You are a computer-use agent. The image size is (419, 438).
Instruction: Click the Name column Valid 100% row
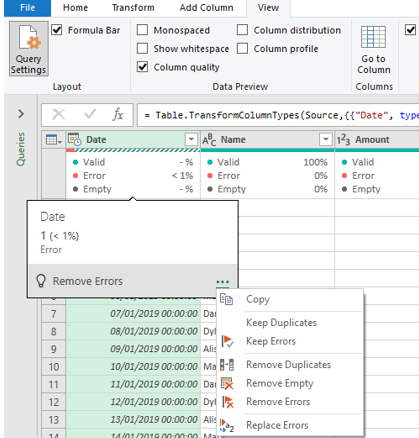point(267,162)
